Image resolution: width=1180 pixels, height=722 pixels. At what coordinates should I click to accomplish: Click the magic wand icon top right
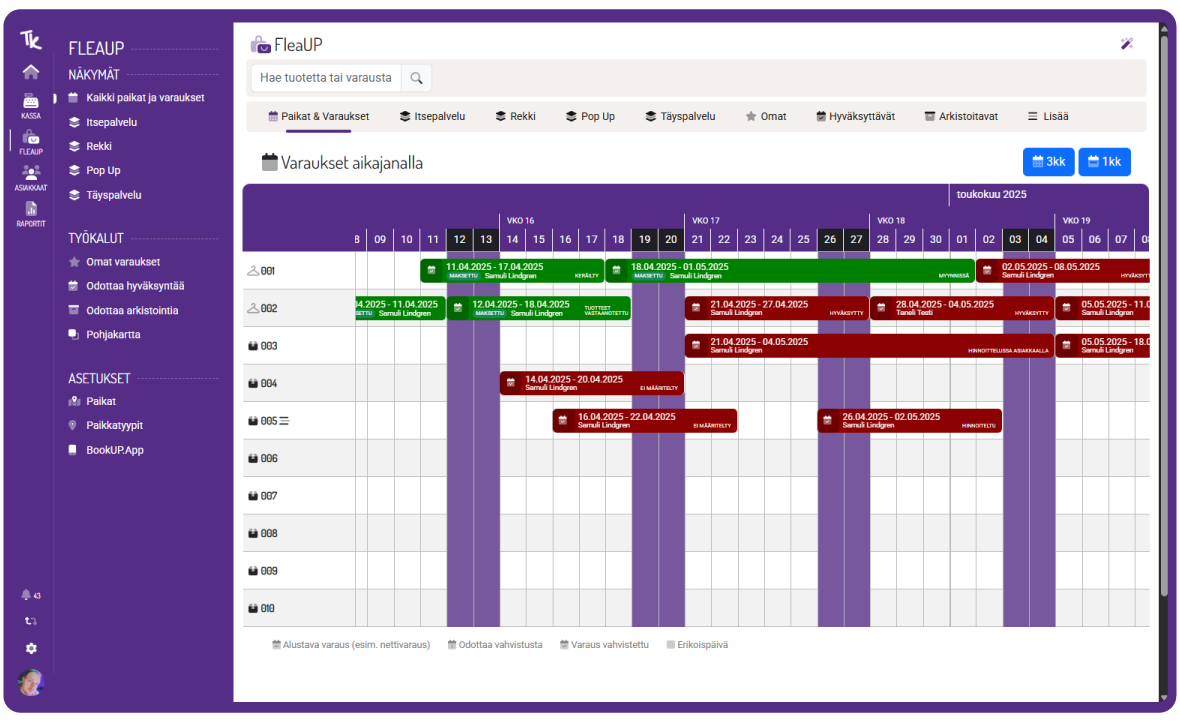tap(1127, 44)
